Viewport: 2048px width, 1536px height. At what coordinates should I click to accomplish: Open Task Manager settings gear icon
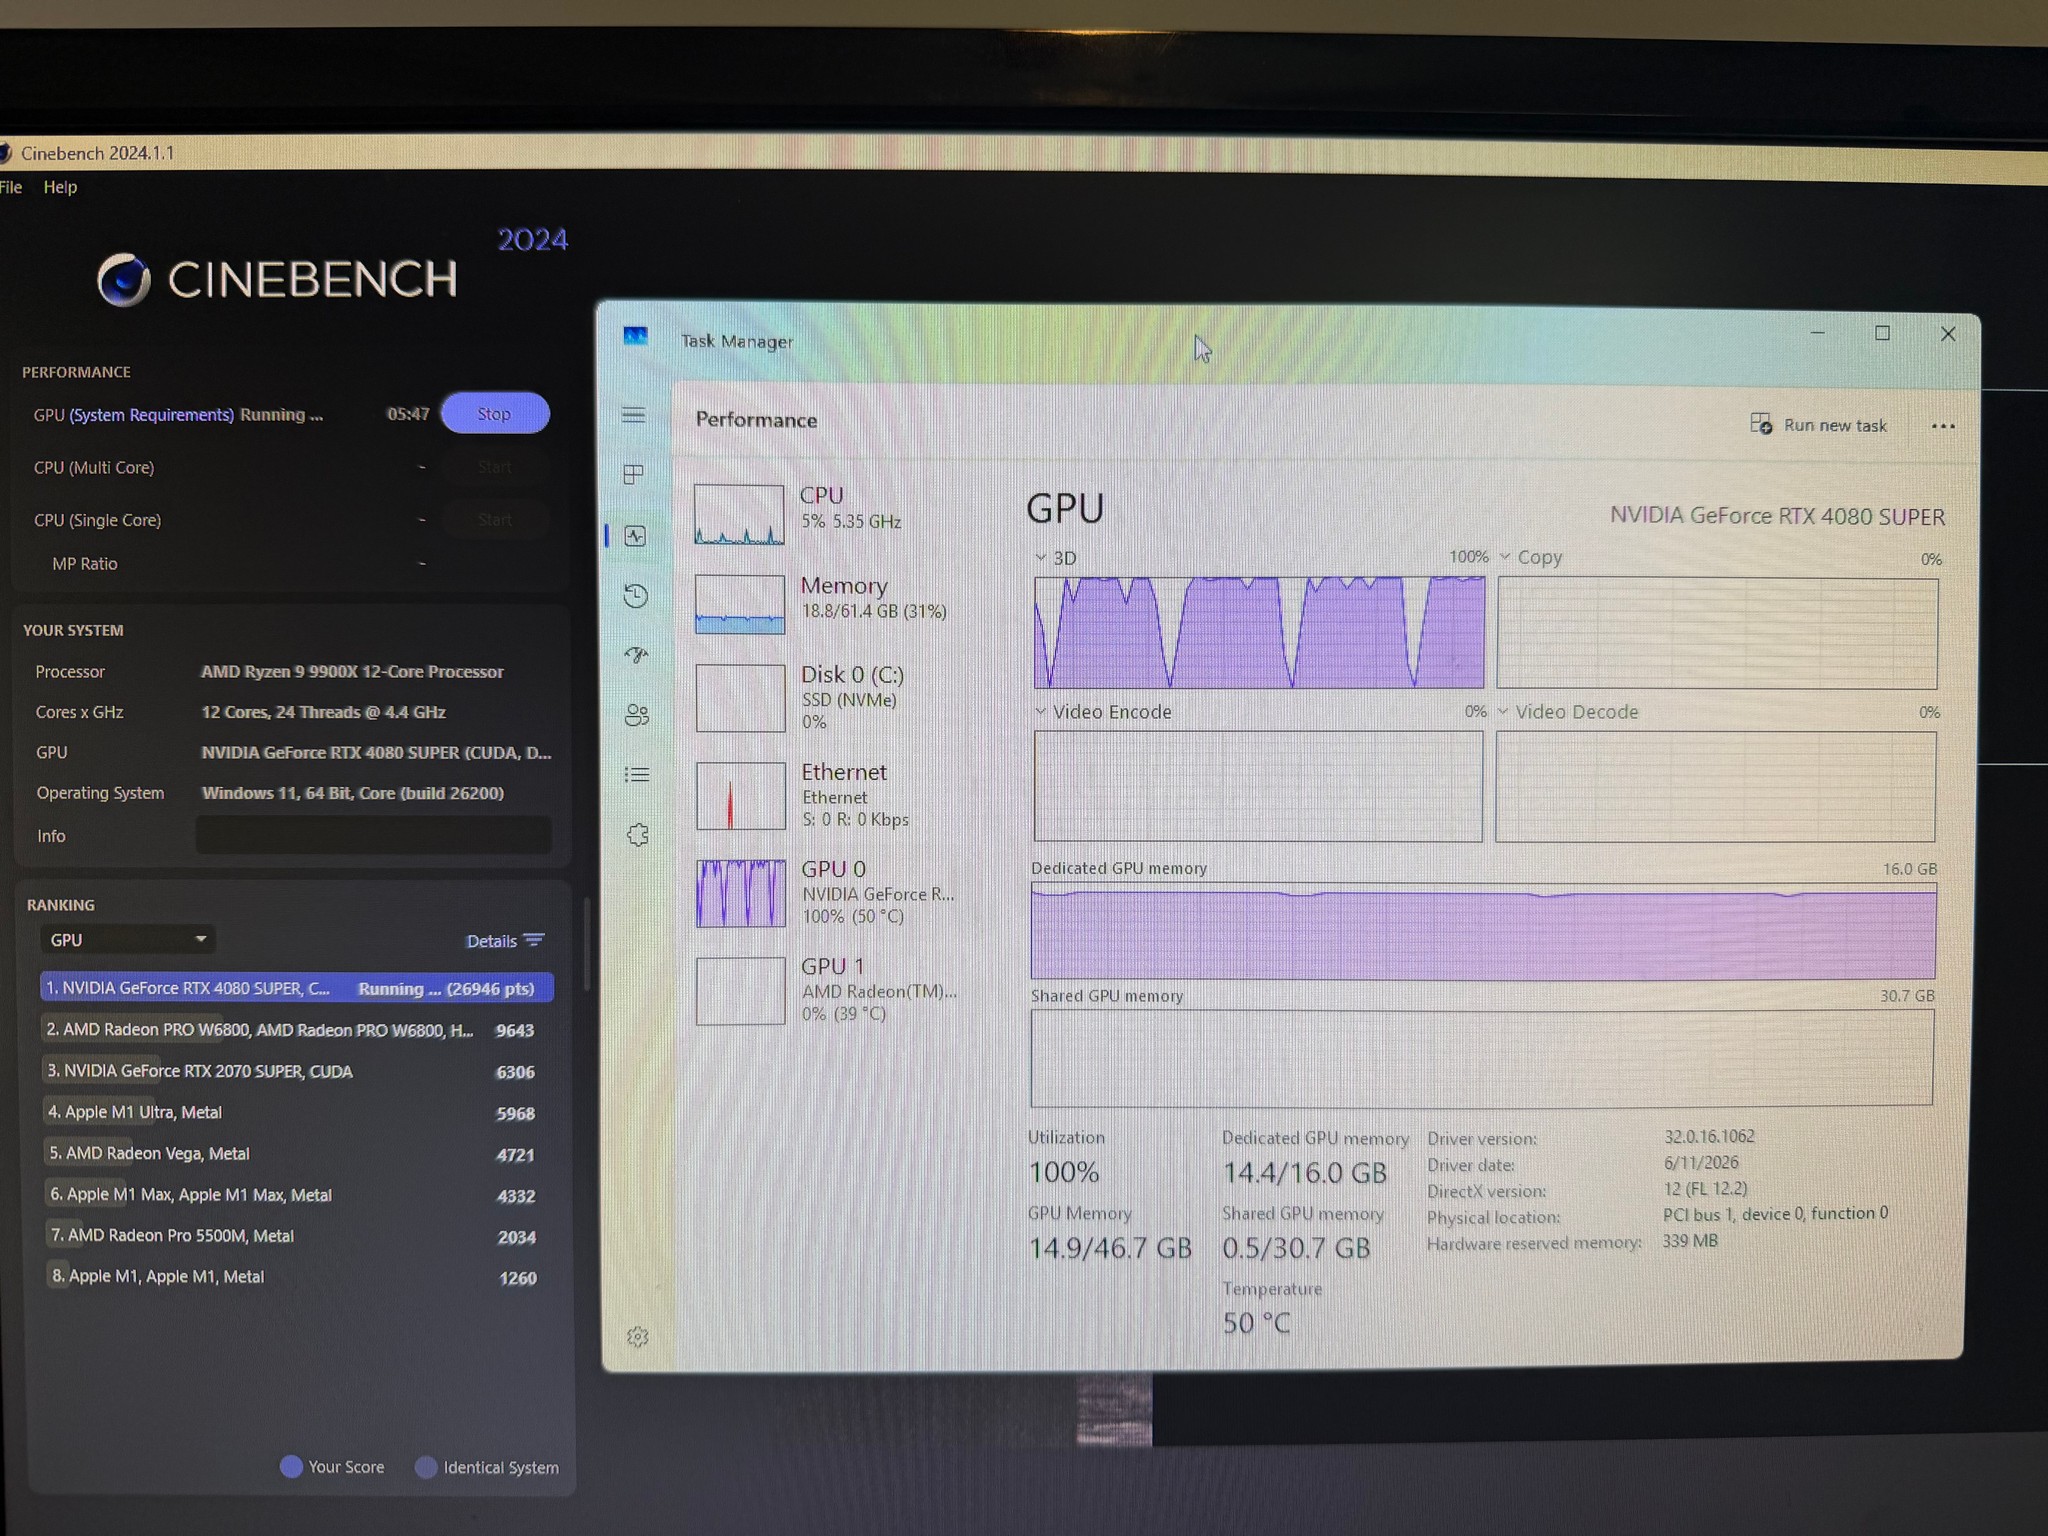(x=637, y=1337)
